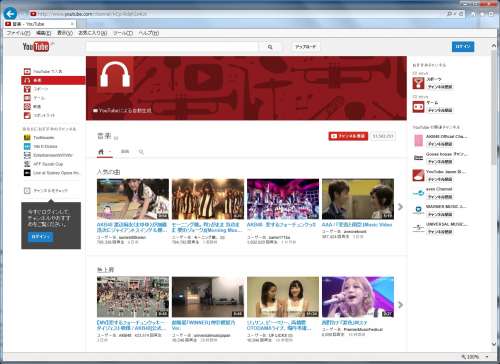Click the page scrollbar up arrow
The height and width of the screenshot is (364, 500).
pos(494,46)
